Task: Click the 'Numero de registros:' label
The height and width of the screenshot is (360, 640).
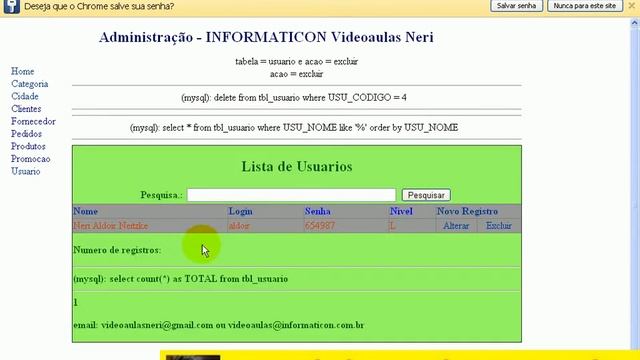Action: [x=117, y=250]
